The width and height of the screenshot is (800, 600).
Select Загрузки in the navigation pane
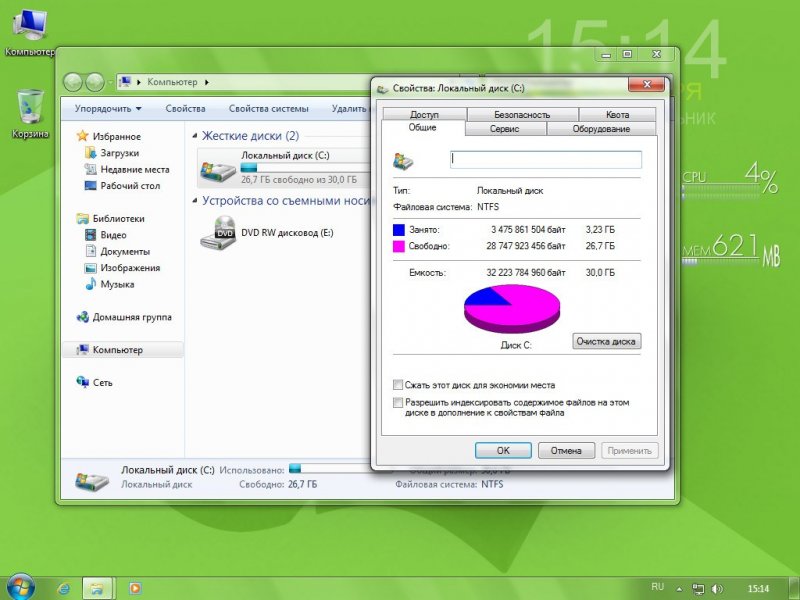tap(119, 153)
